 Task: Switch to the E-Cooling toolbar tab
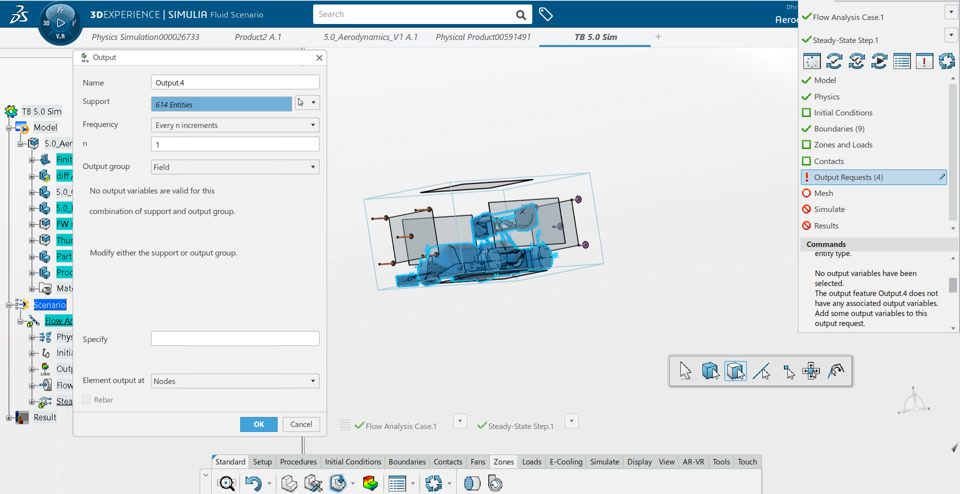566,462
